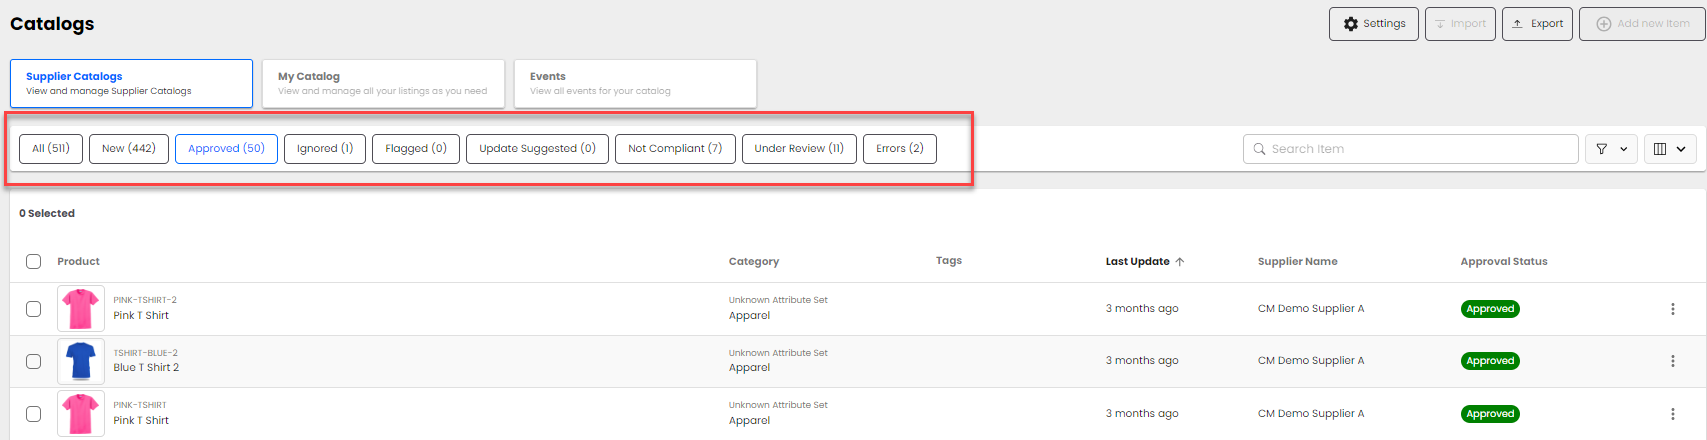Expand the filter funnel dropdown
Viewport: 1707px width, 440px height.
coord(1611,149)
